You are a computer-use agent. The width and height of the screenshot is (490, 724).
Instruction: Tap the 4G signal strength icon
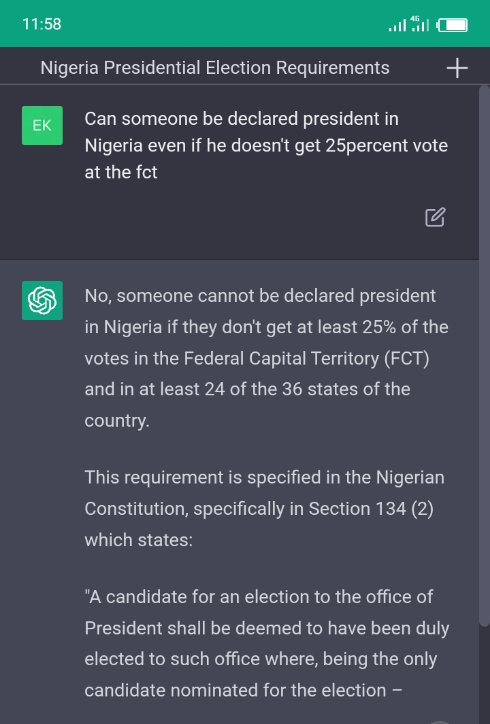click(419, 24)
